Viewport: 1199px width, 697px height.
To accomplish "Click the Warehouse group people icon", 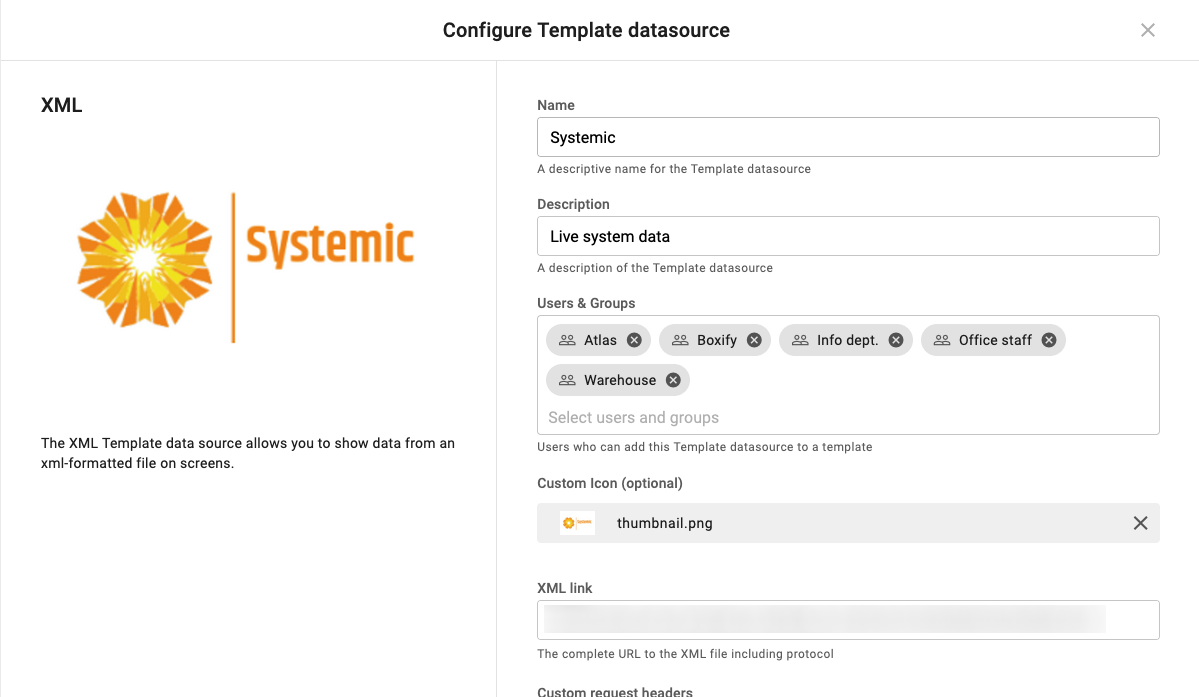I will tap(567, 380).
